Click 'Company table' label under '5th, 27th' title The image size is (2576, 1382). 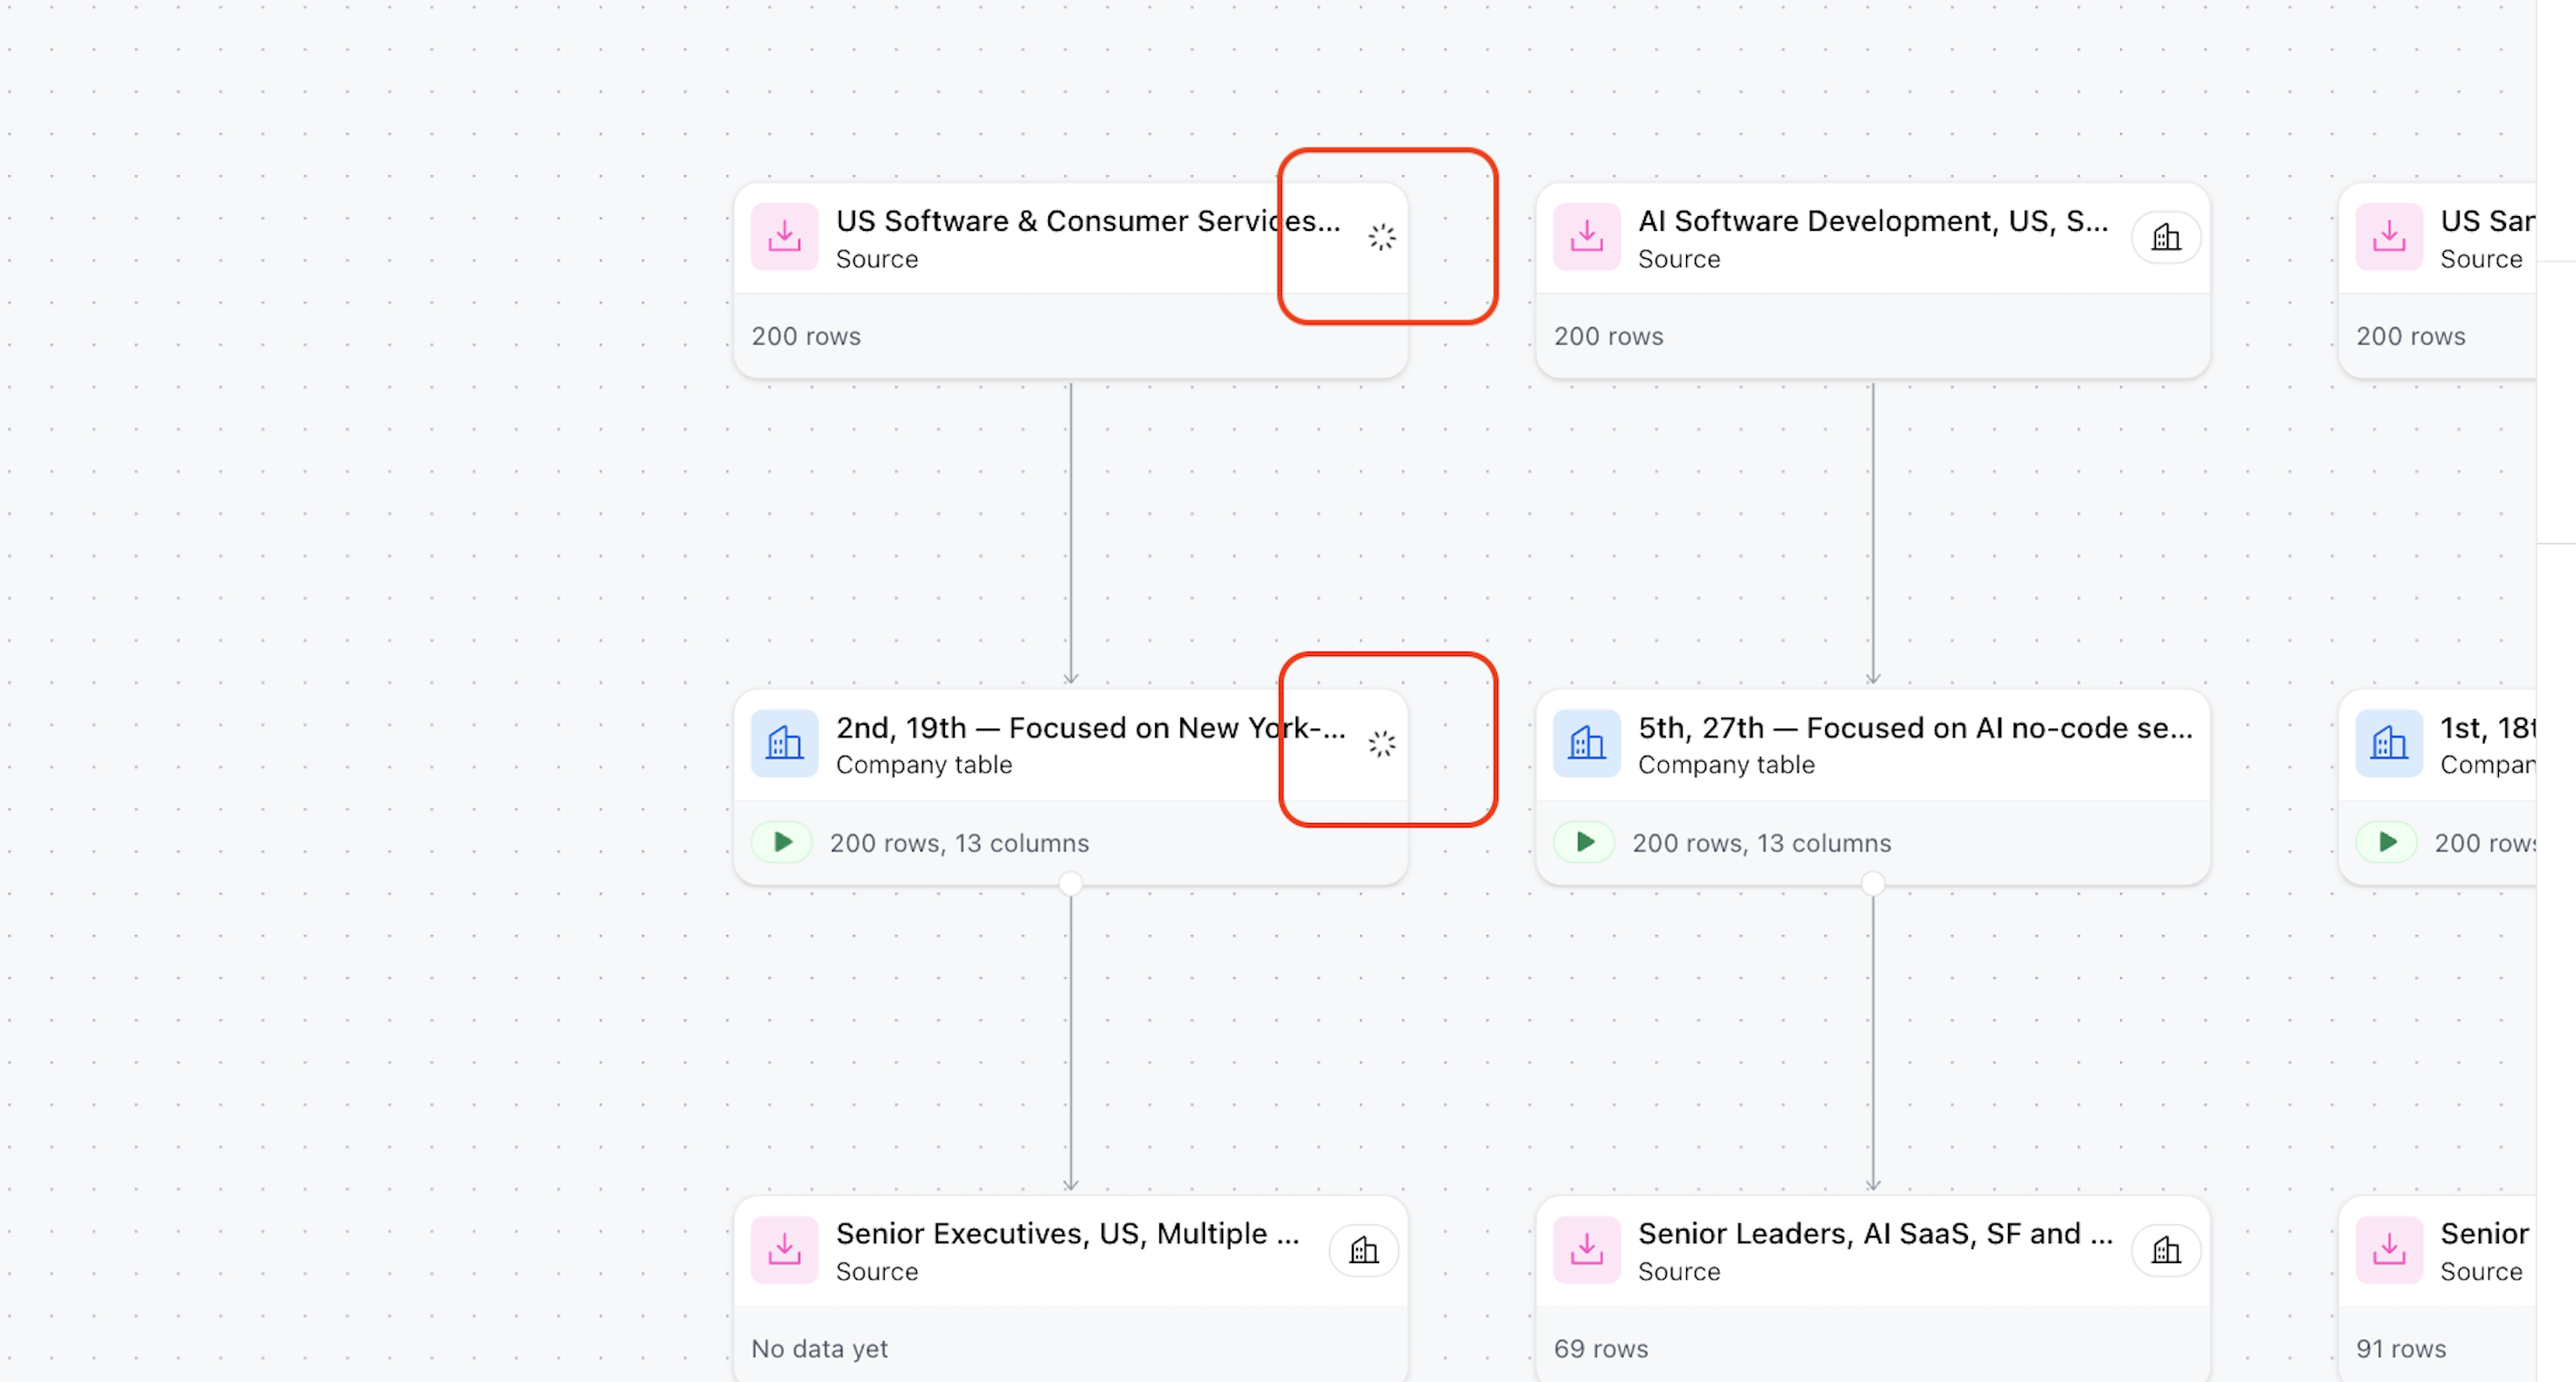(1726, 765)
